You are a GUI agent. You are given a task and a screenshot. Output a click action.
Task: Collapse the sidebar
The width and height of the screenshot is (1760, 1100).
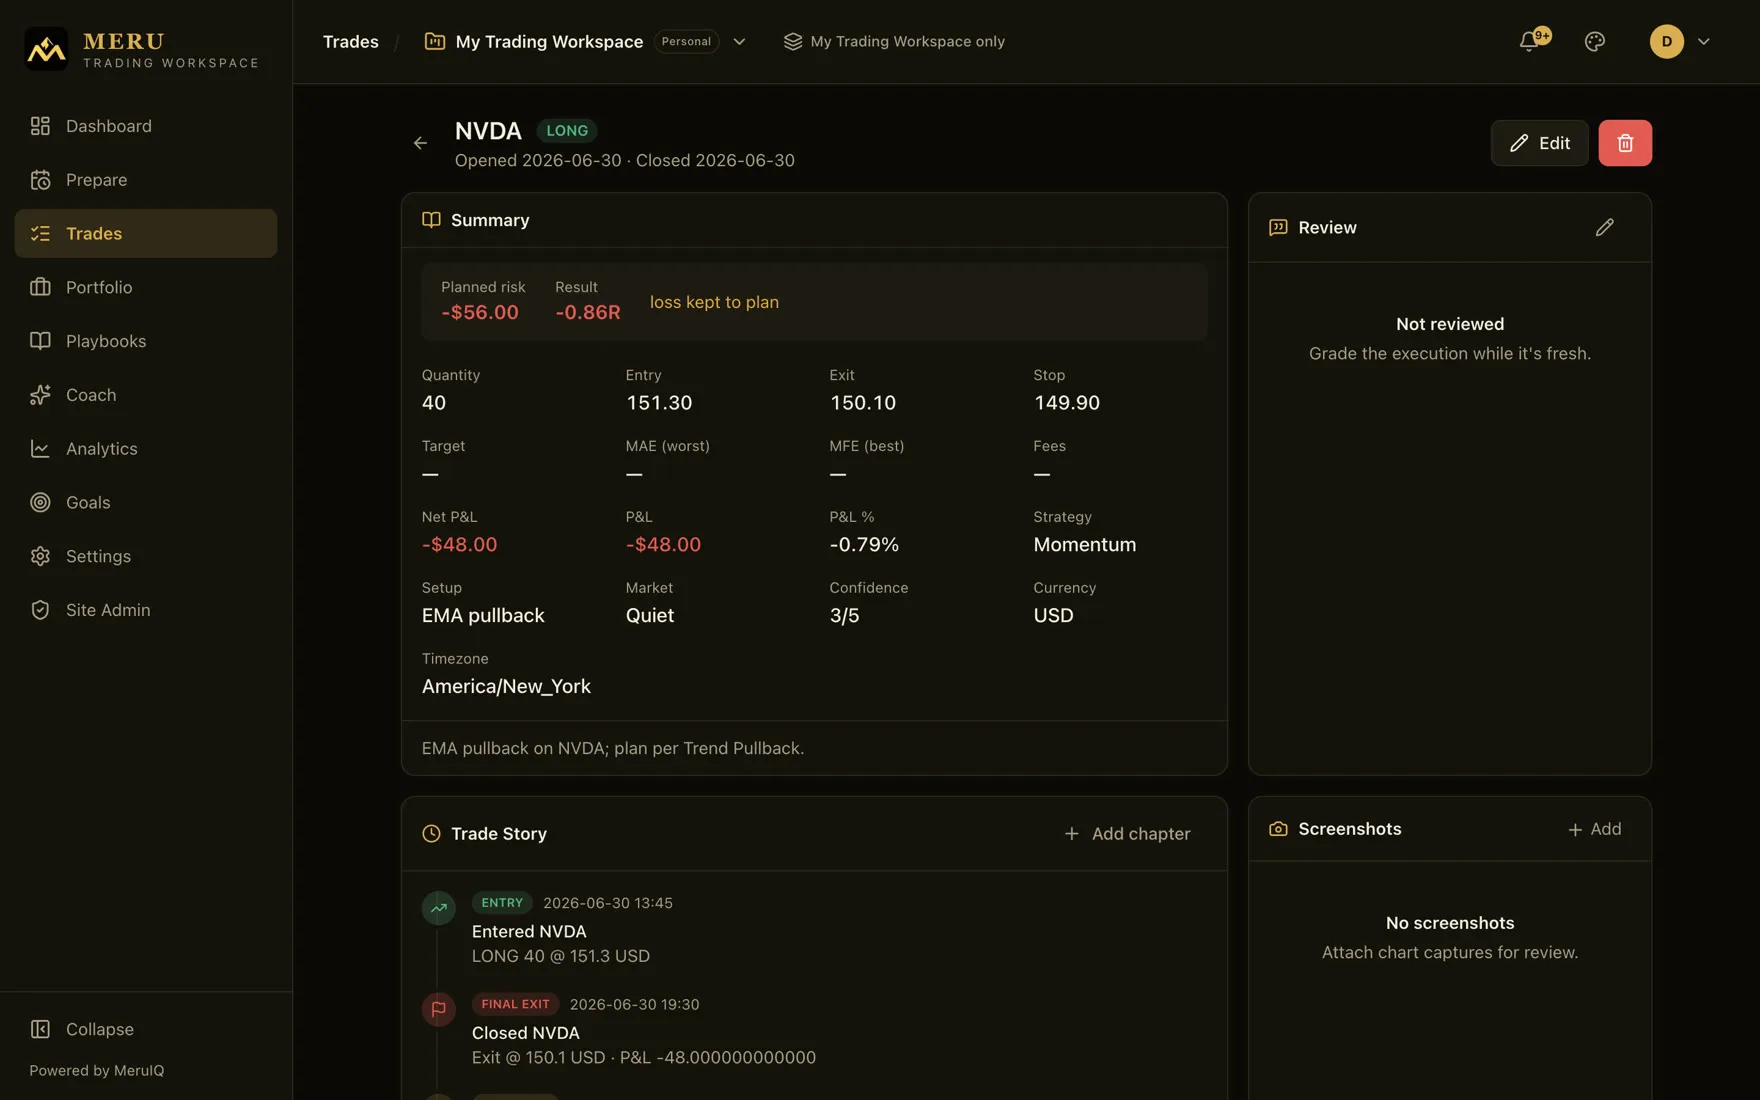point(145,1029)
